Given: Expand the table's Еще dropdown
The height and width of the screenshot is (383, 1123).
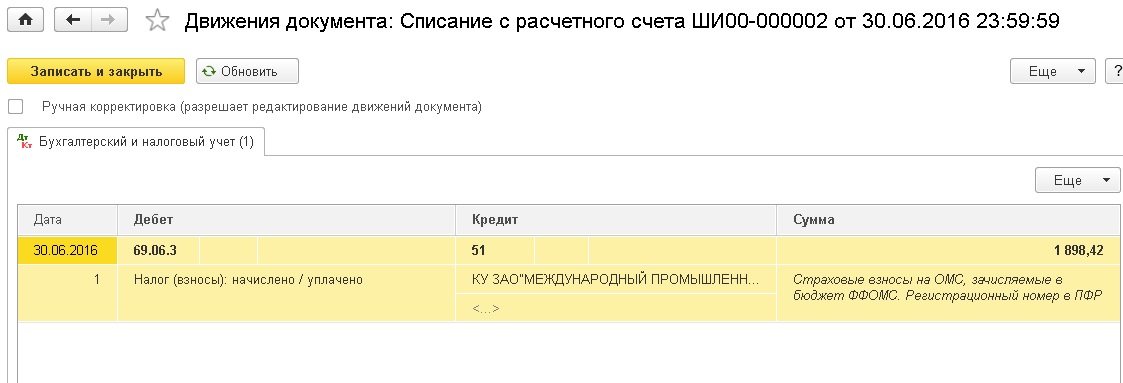Looking at the screenshot, I should tap(1077, 180).
